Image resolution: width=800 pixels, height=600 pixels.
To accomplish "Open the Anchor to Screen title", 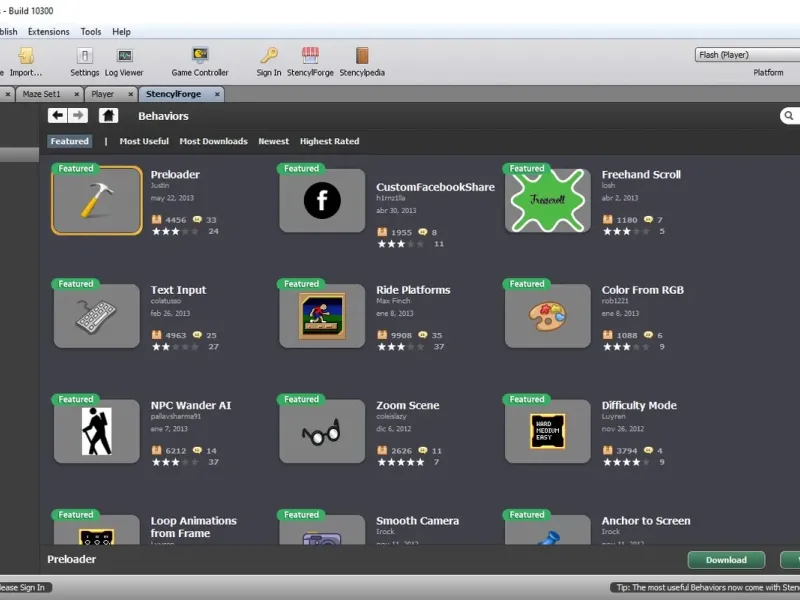I will [x=646, y=520].
